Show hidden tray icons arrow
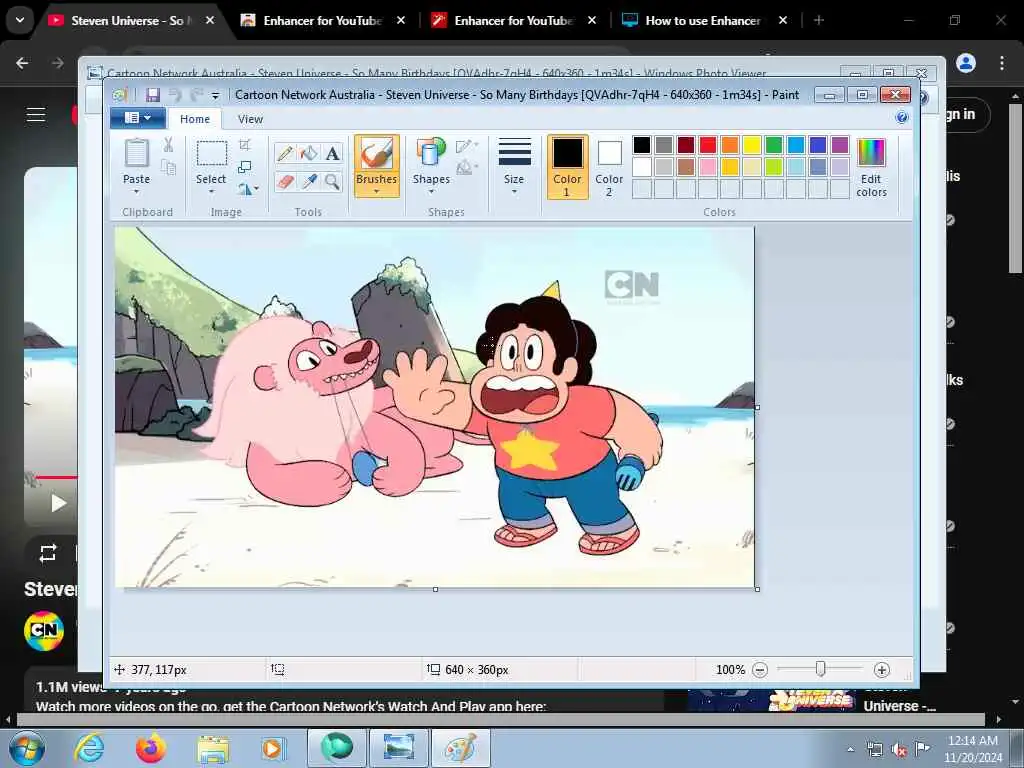Screen dimensions: 1024x768 point(850,749)
